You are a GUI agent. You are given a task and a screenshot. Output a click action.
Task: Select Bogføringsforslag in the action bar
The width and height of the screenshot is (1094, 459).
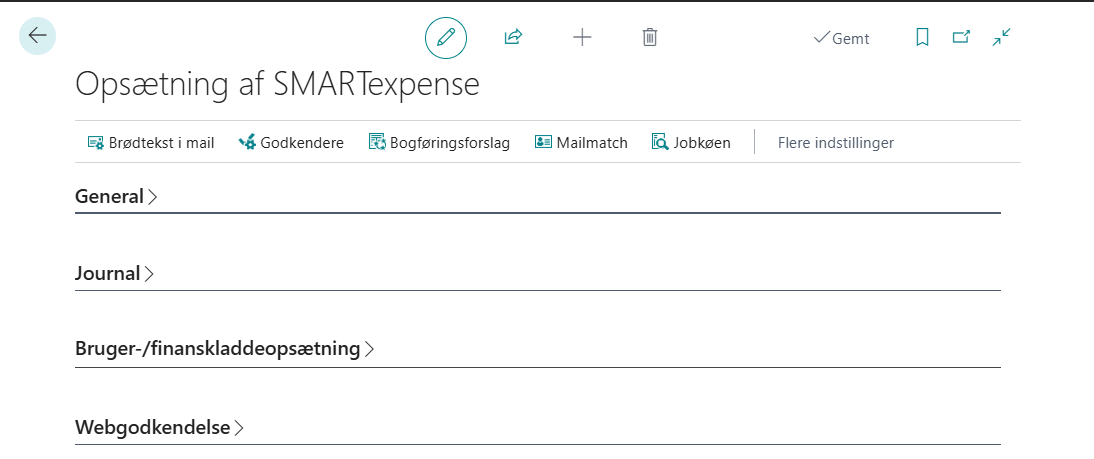point(439,142)
